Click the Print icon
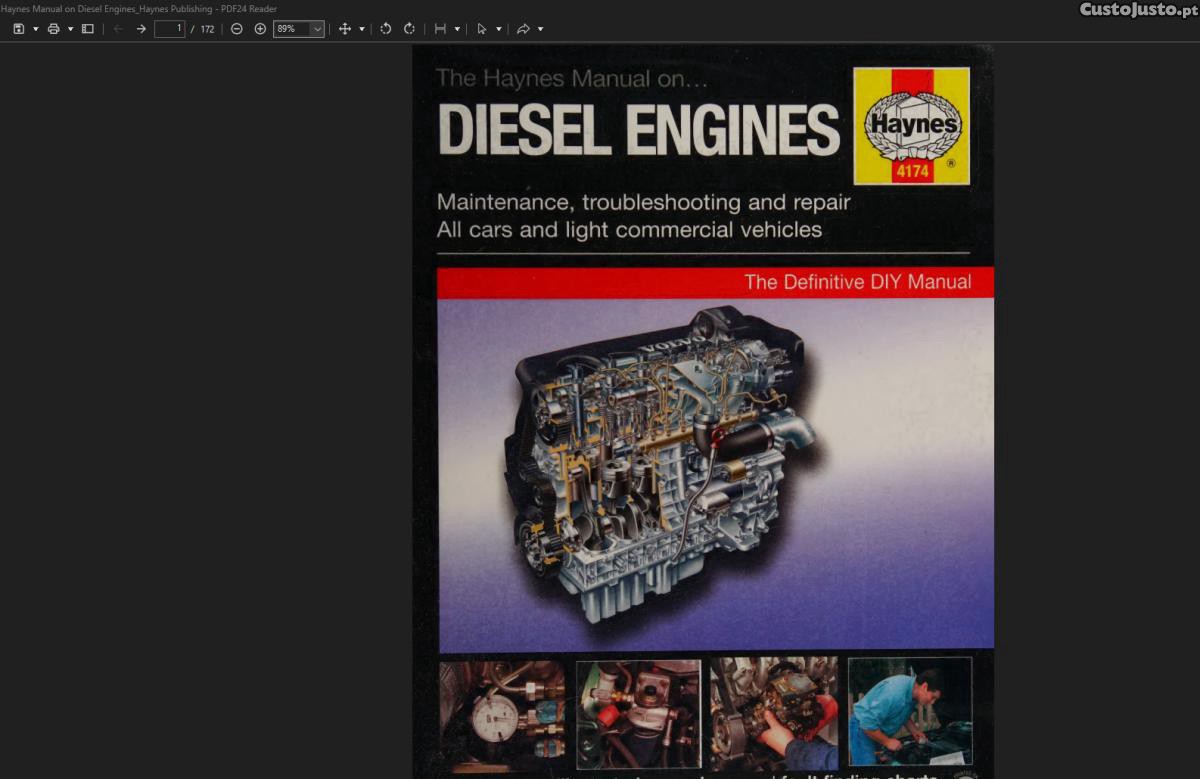Image resolution: width=1200 pixels, height=779 pixels. click(x=54, y=29)
